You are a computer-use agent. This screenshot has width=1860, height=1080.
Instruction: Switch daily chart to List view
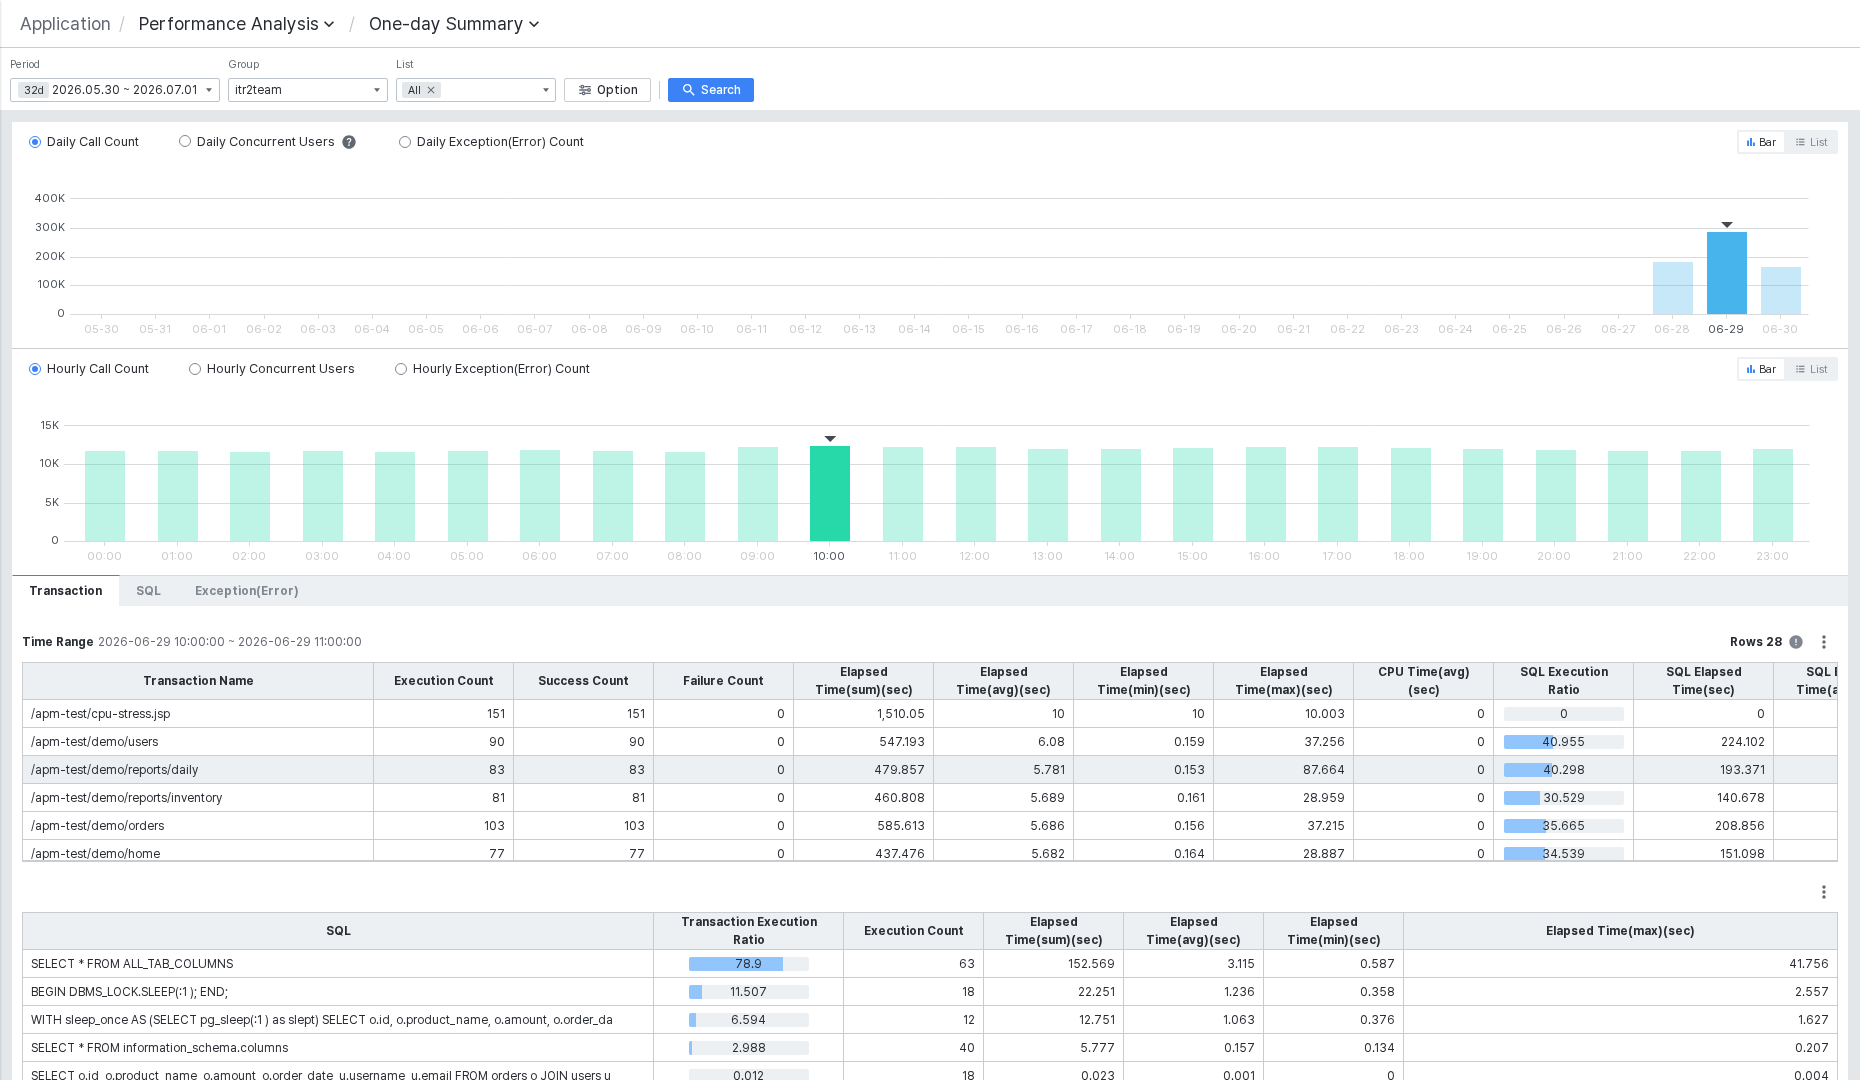1811,142
